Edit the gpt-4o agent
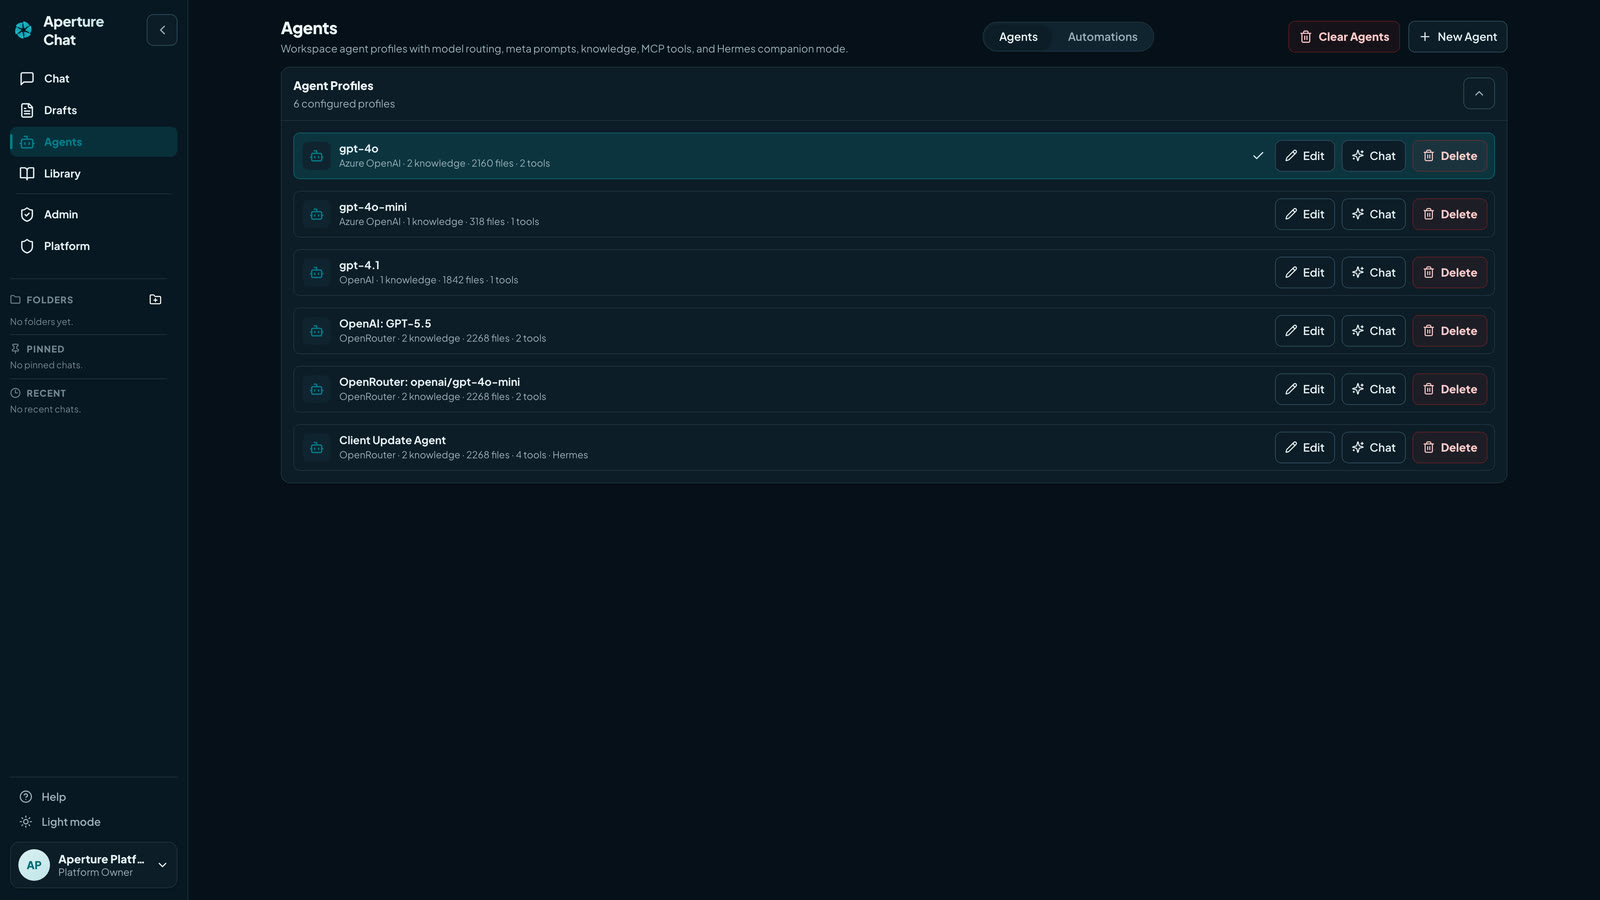Screen dimensions: 1600x900 (x=1304, y=156)
